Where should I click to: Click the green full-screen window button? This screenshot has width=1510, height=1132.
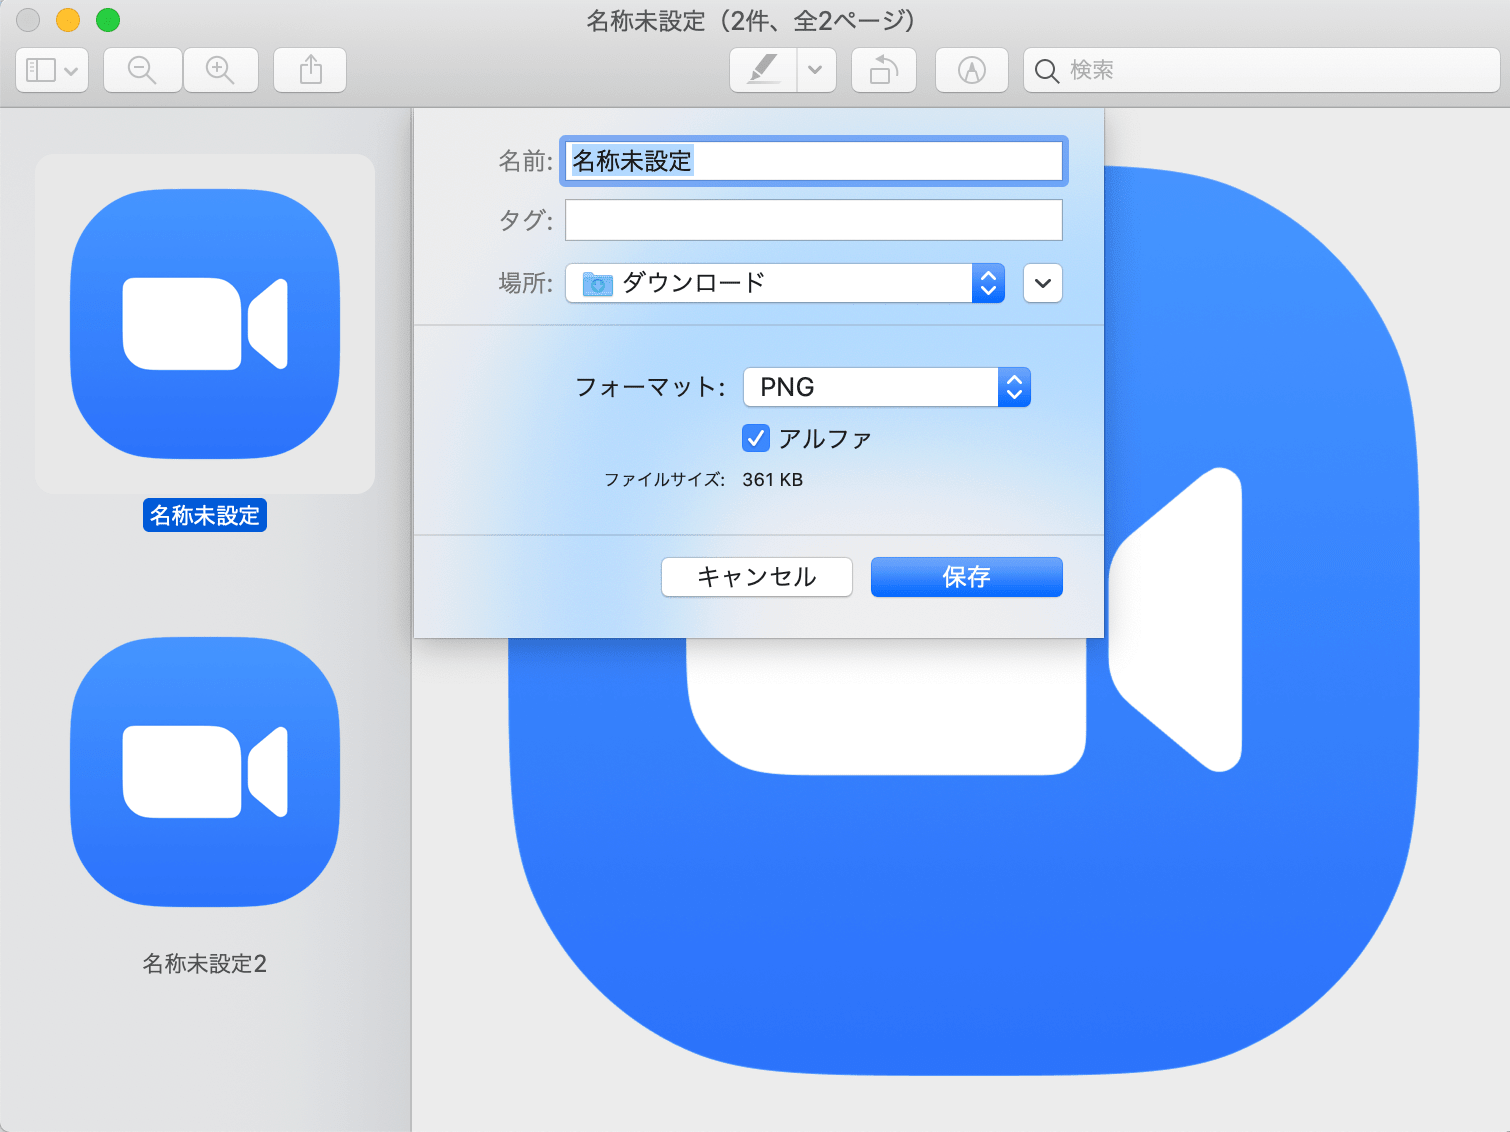click(x=108, y=19)
